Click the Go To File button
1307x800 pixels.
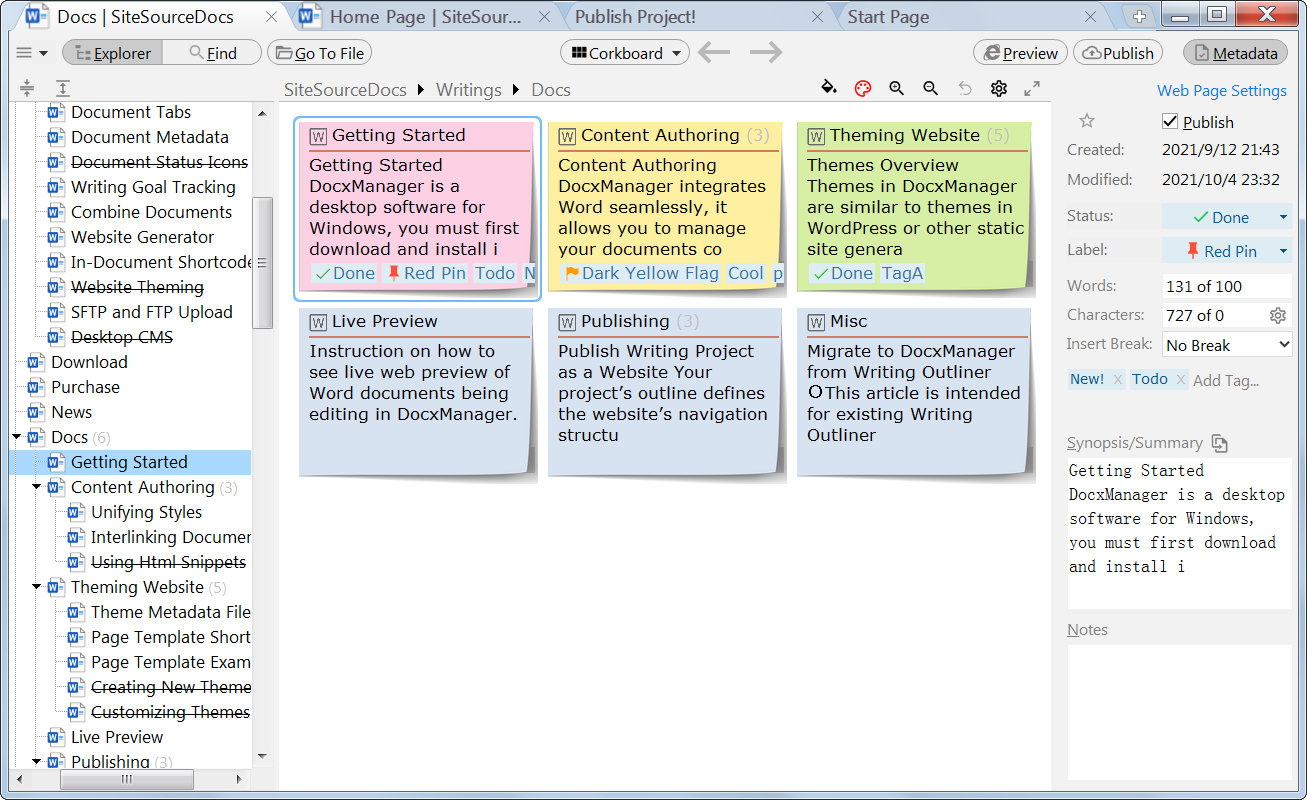[x=319, y=53]
